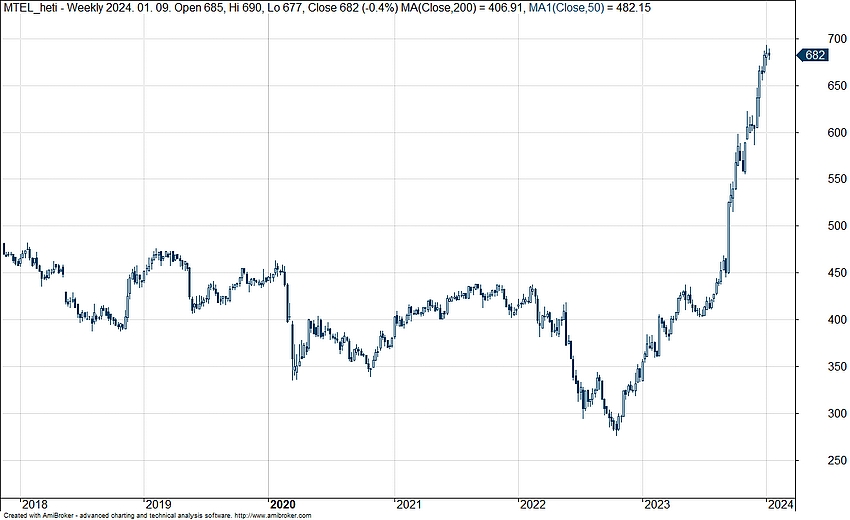Click the 2018 year label on time axis

tap(34, 505)
